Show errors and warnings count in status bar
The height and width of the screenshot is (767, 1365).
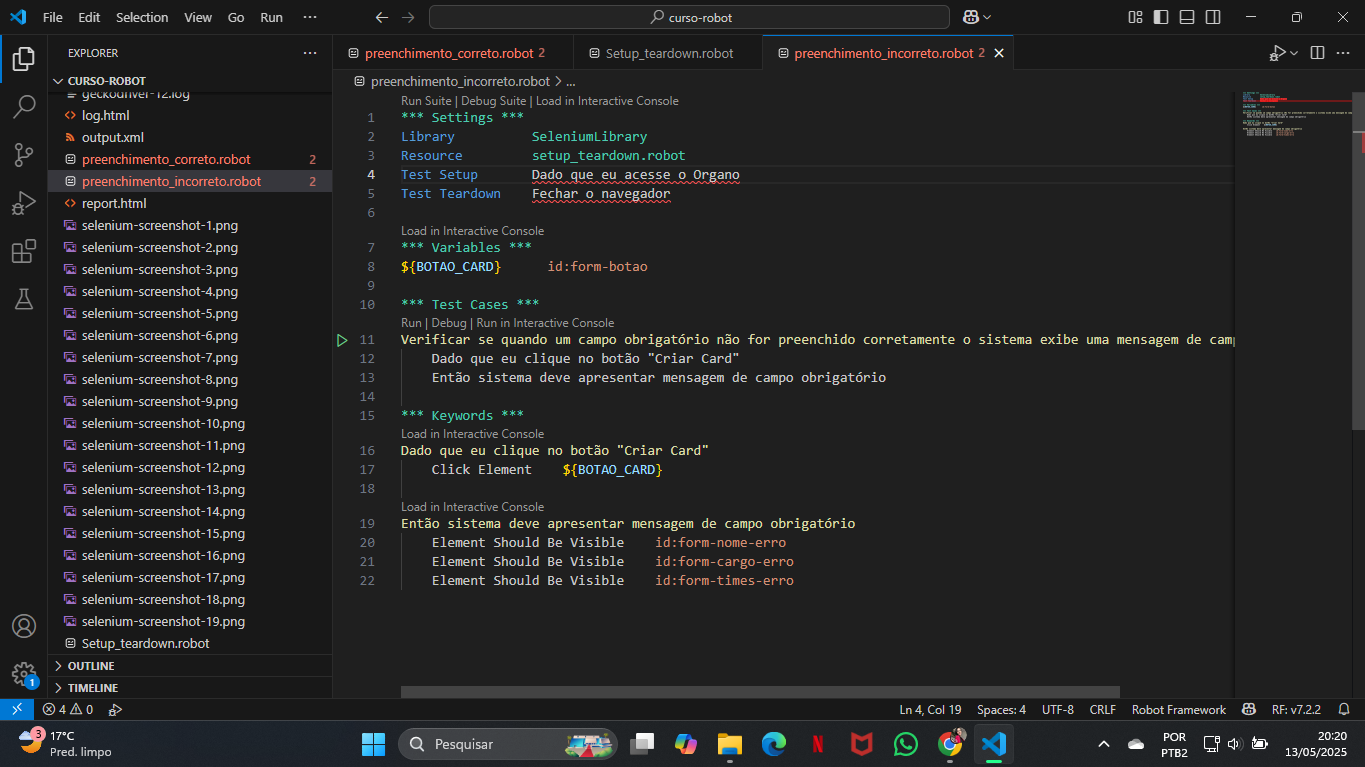68,709
